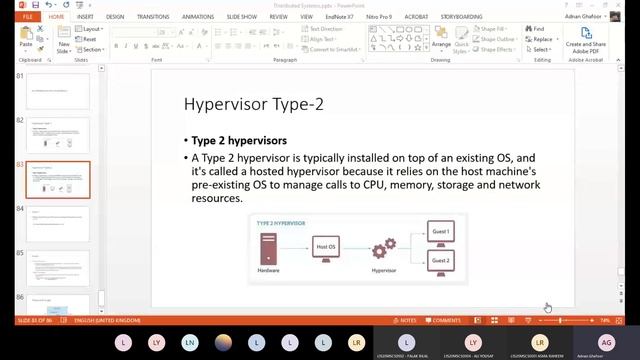640x360 pixels.
Task: Fit slide to current window
Action: [x=619, y=320]
